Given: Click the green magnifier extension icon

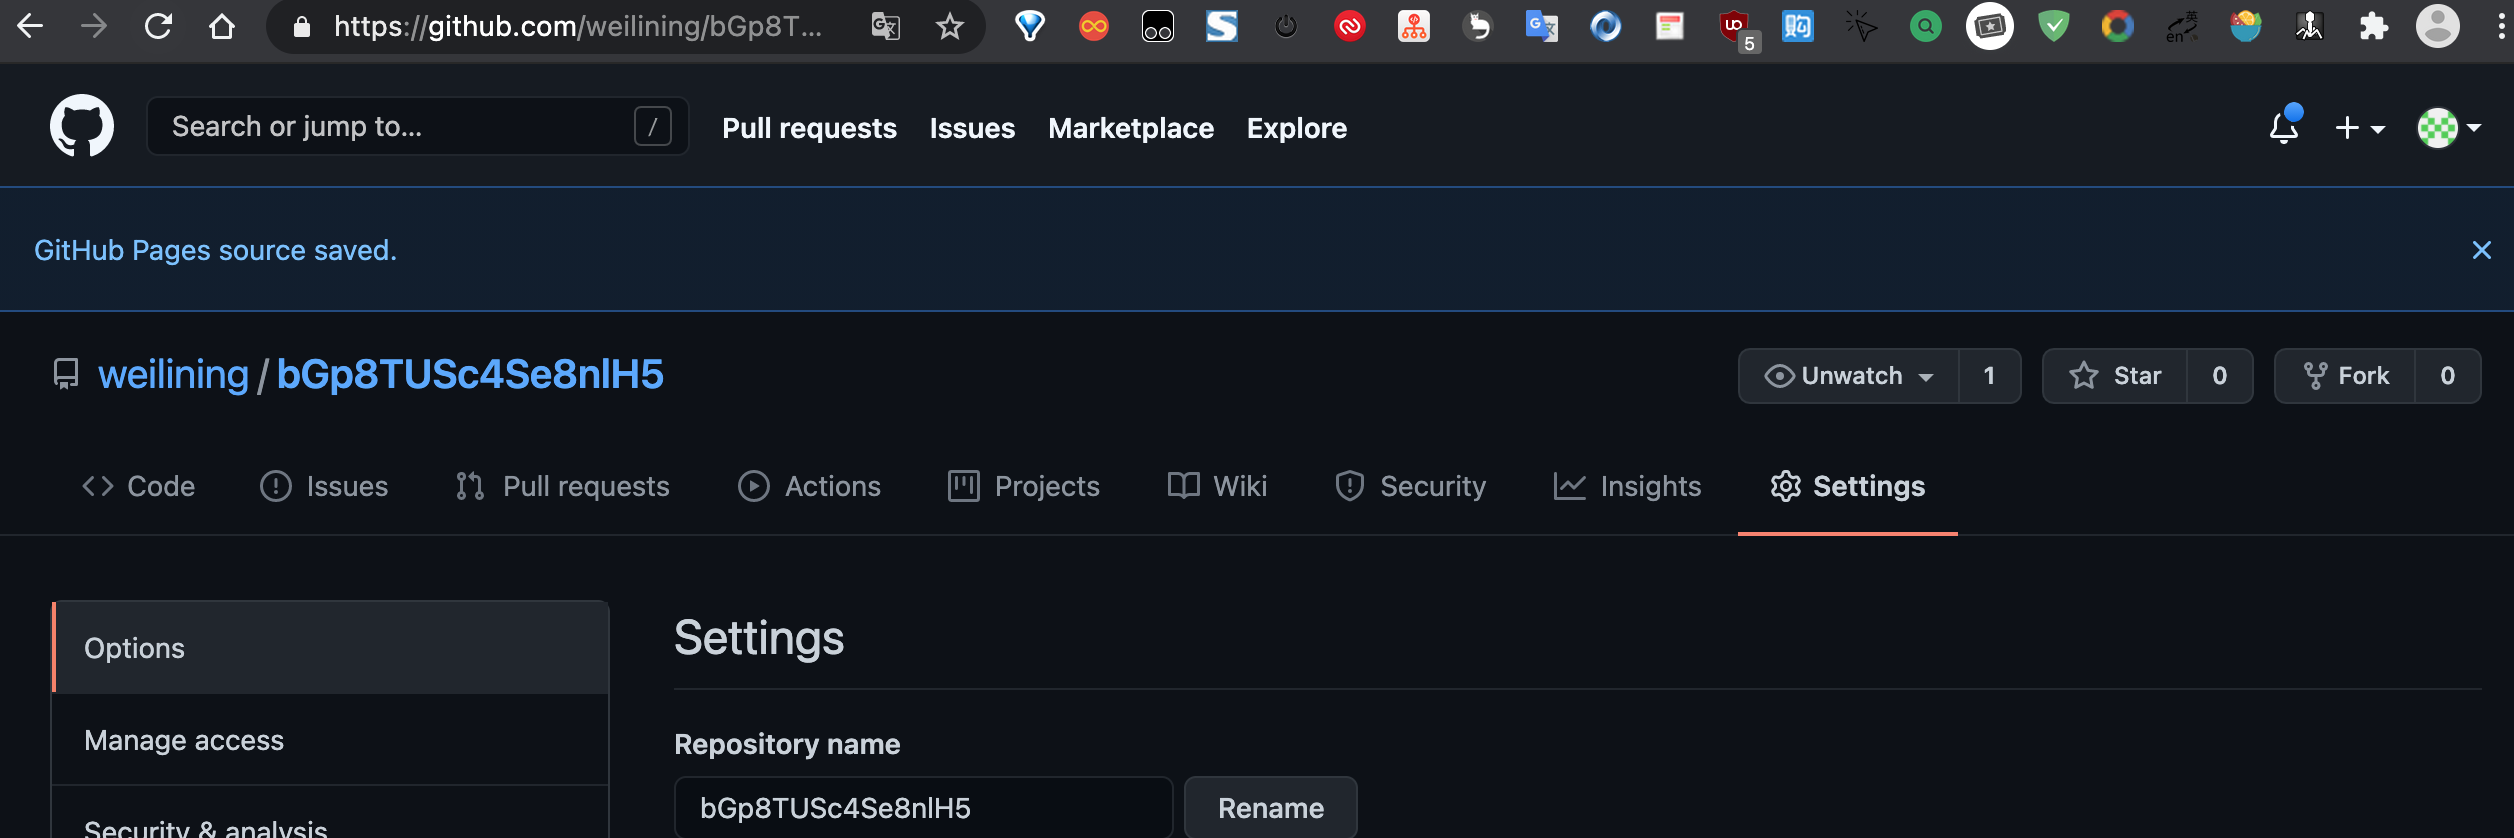Looking at the screenshot, I should (1925, 26).
